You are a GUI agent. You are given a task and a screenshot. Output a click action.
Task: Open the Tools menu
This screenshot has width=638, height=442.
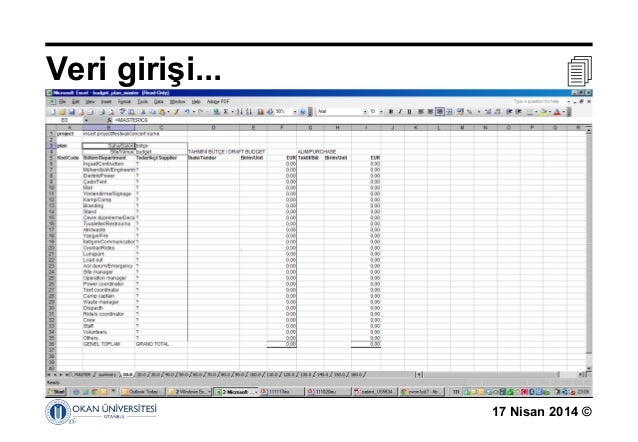[x=142, y=101]
